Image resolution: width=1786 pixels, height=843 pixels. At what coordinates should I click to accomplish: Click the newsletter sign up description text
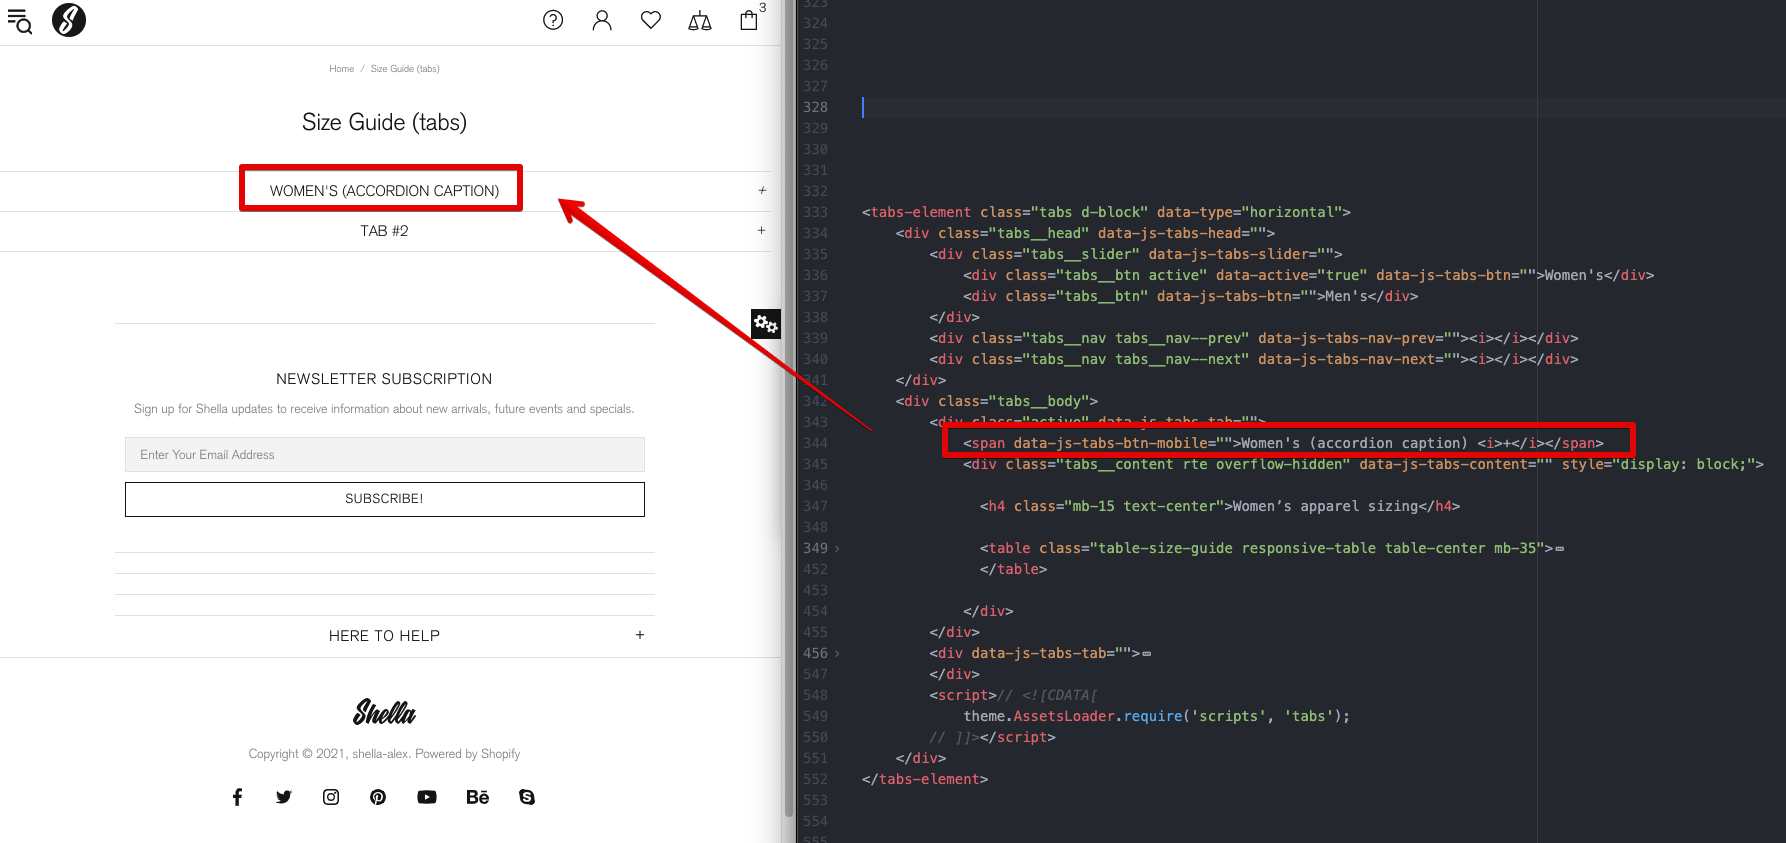[x=384, y=409]
